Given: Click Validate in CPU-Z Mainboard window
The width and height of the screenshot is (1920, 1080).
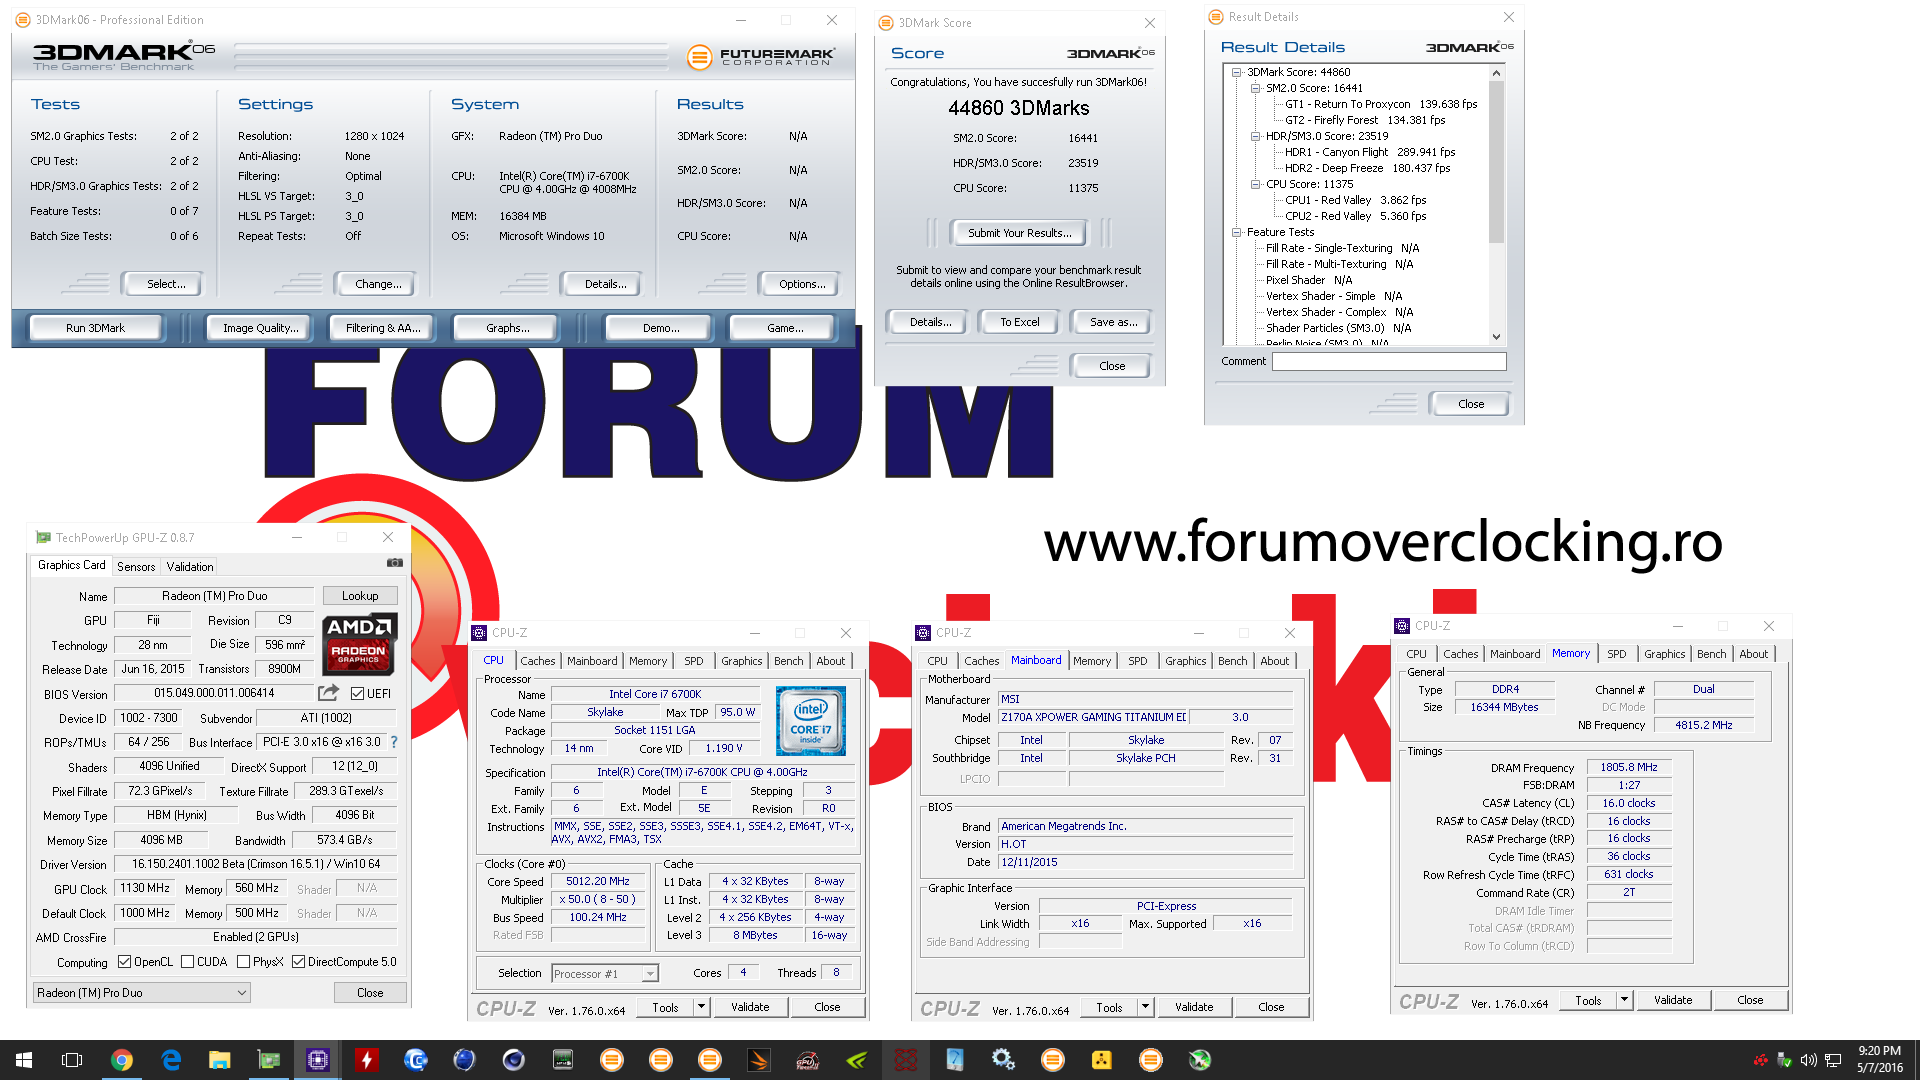Looking at the screenshot, I should coord(1194,1007).
